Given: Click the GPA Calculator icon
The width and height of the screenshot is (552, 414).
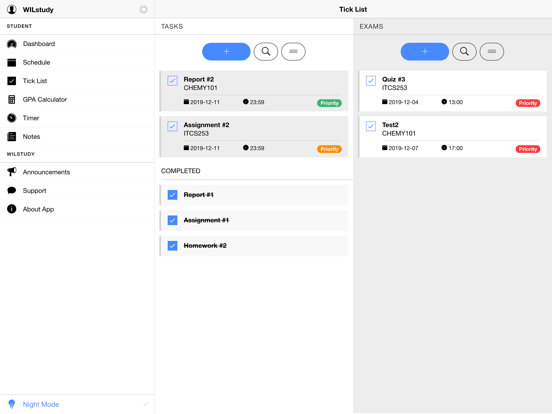Looking at the screenshot, I should tap(12, 99).
